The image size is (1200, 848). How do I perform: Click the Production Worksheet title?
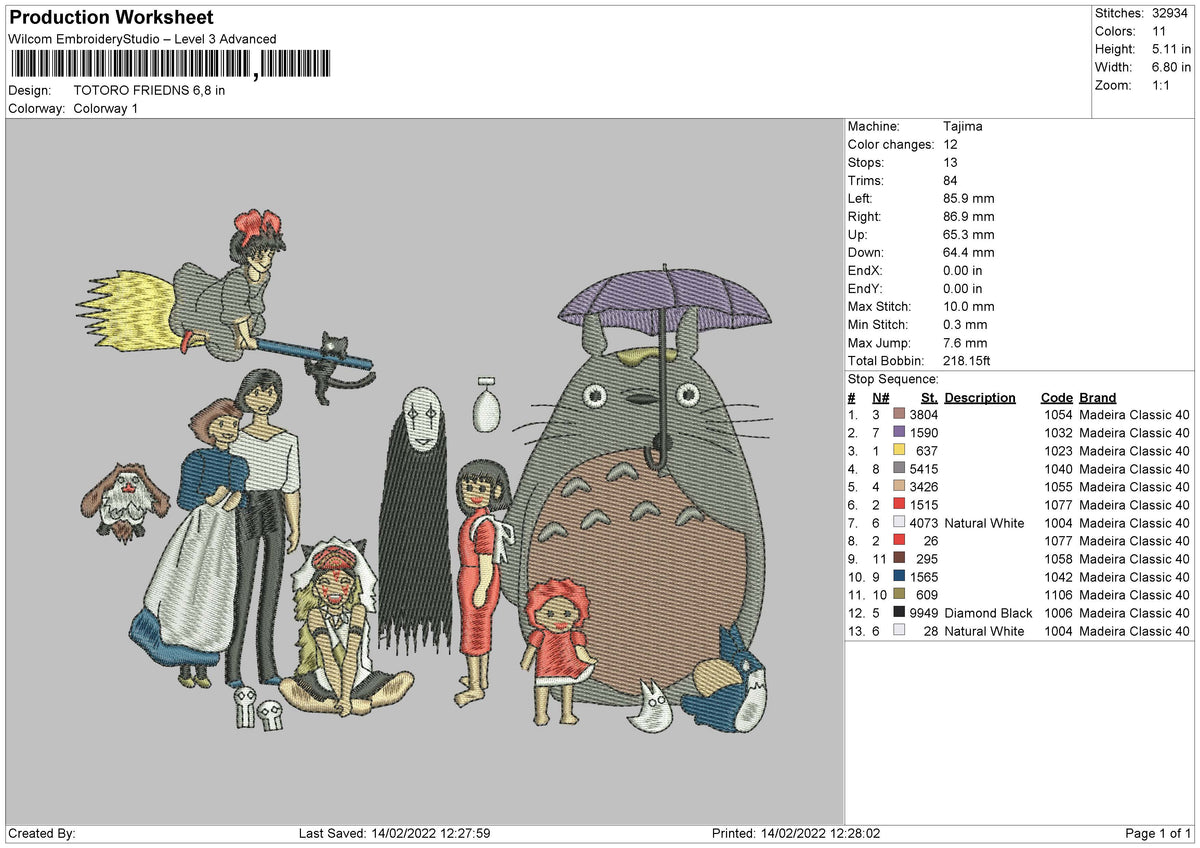[x=111, y=18]
